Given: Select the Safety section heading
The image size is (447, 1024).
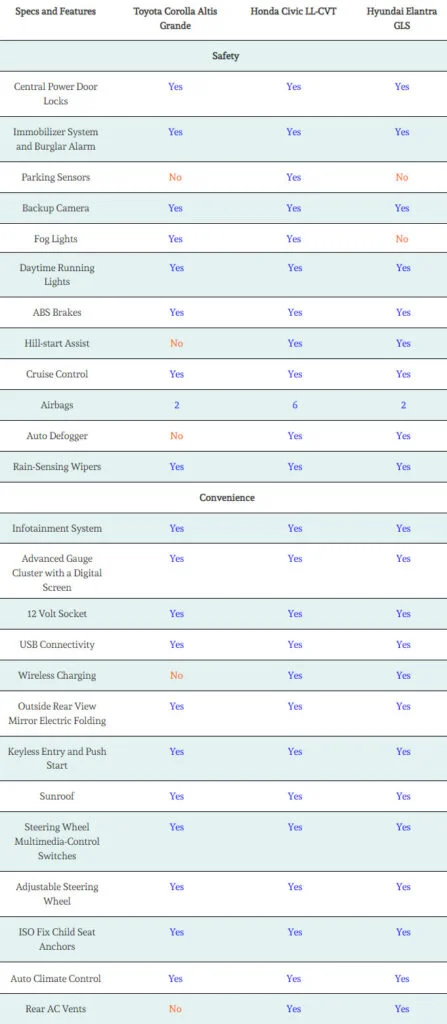Looking at the screenshot, I should coord(225,56).
